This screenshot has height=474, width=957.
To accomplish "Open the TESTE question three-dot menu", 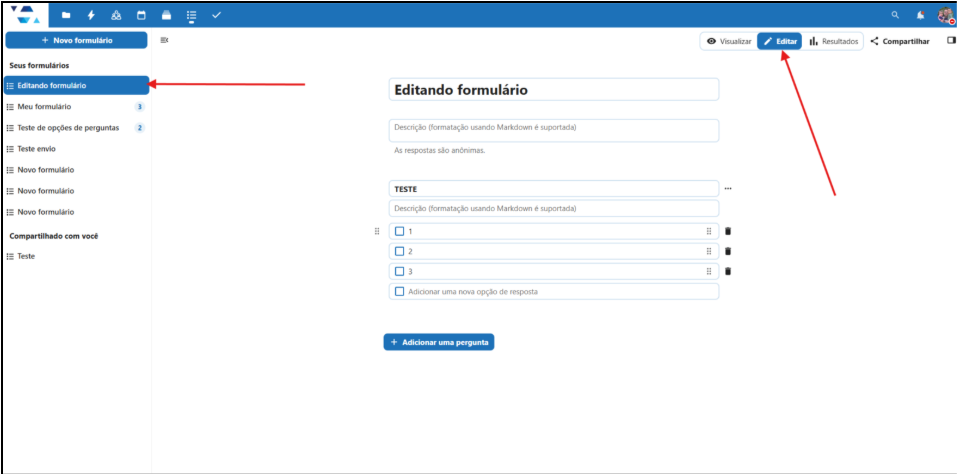I will pyautogui.click(x=728, y=188).
